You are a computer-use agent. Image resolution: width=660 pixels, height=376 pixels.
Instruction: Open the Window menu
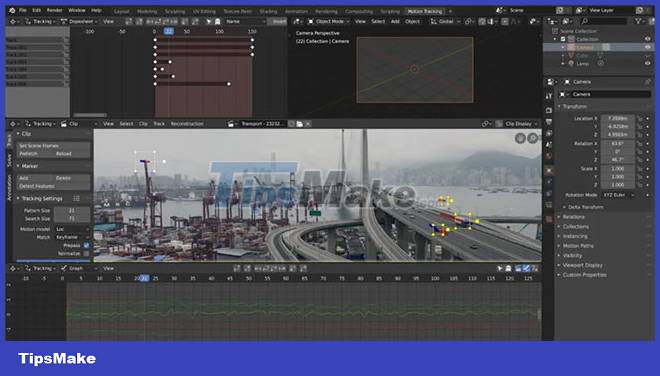point(77,11)
